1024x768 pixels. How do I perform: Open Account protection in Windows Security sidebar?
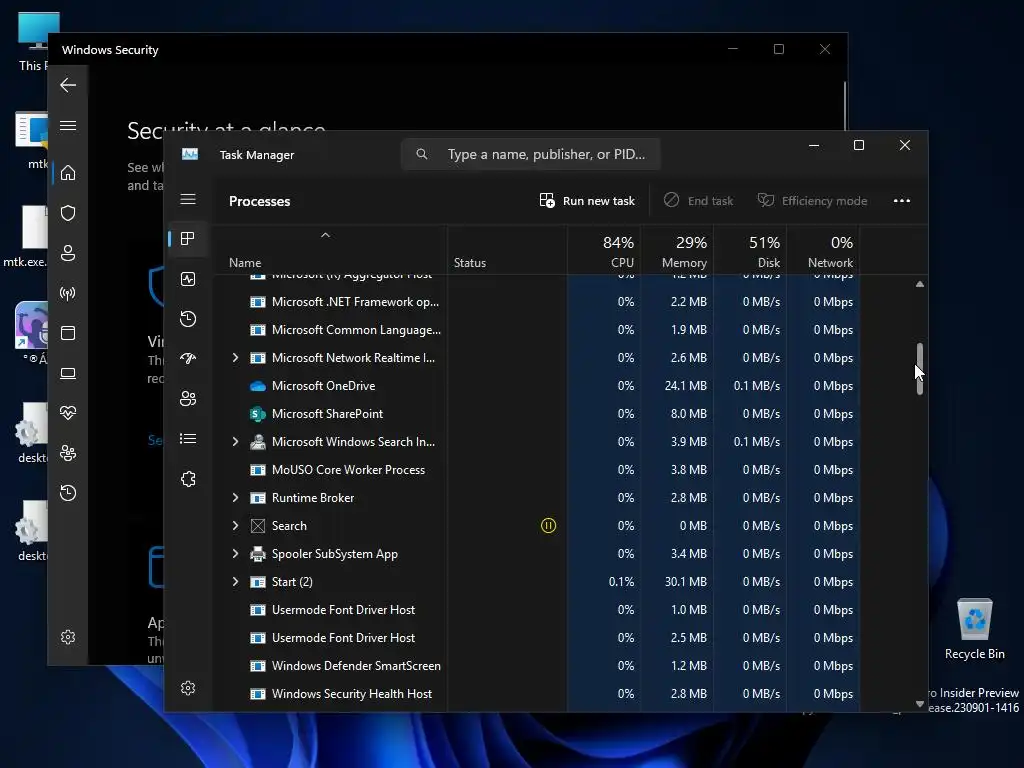(68, 253)
